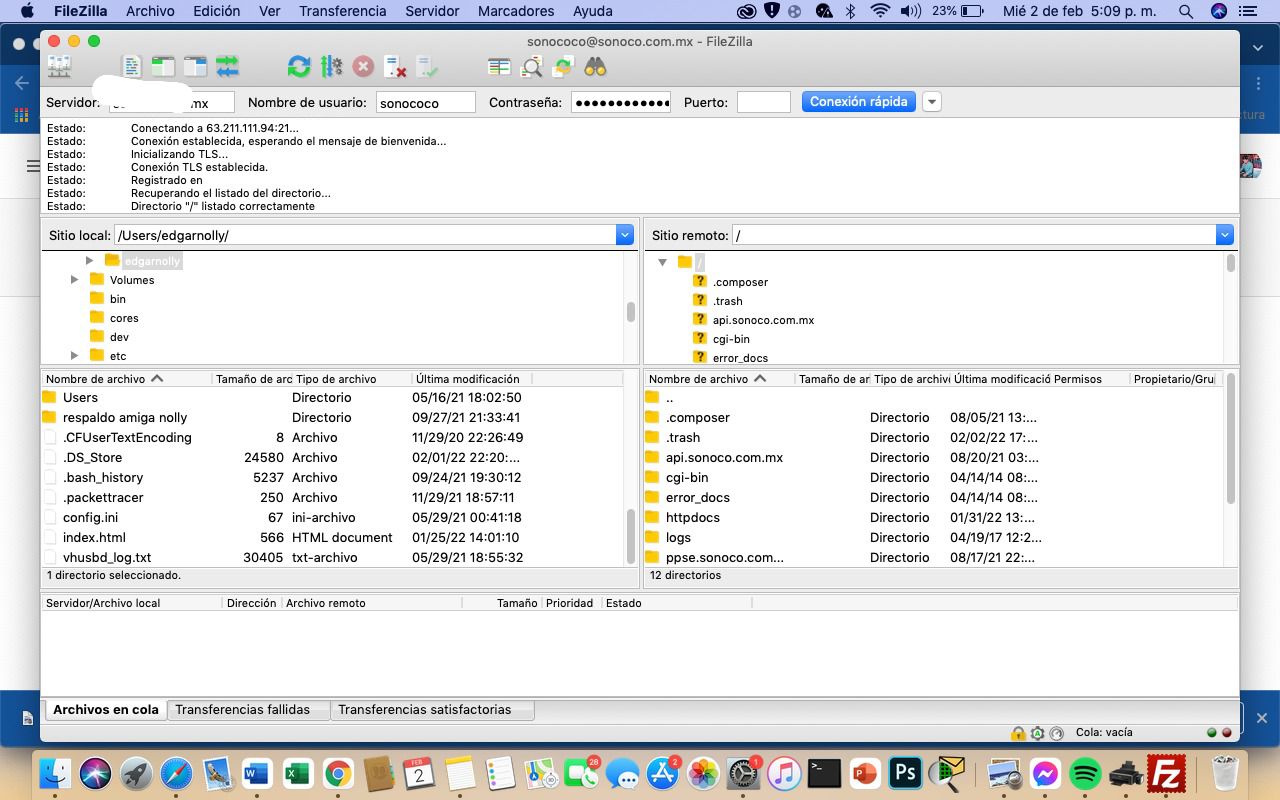Open the Transferencia menu
Viewport: 1280px width, 800px height.
coord(342,11)
